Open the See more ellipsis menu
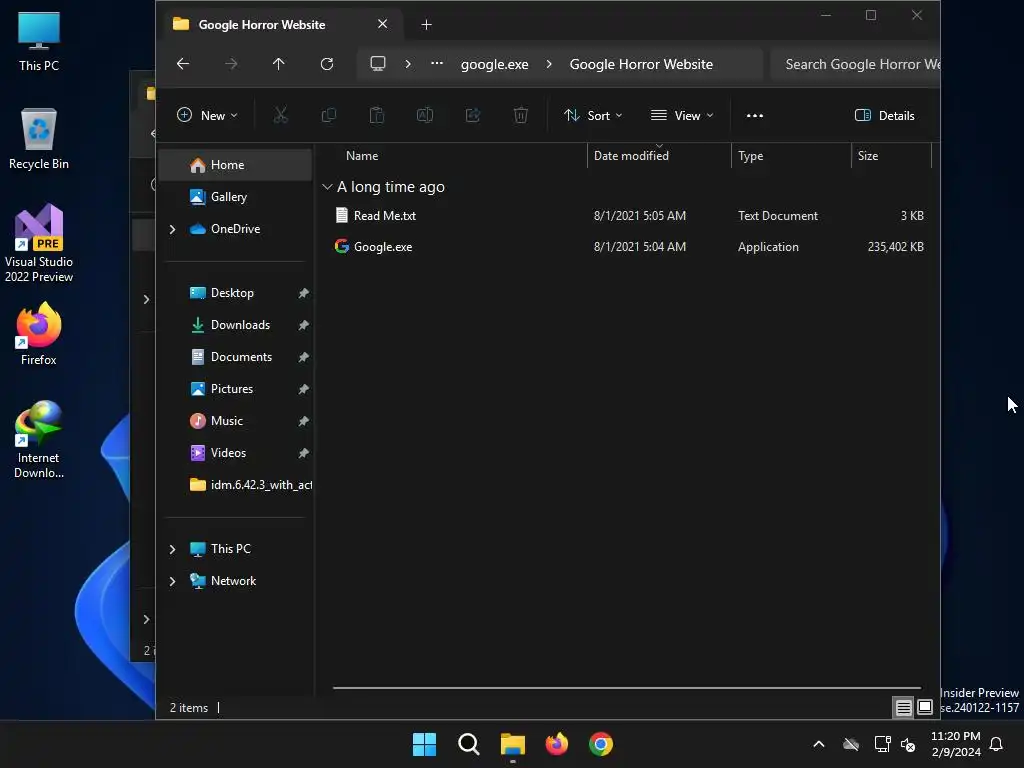 [x=754, y=116]
